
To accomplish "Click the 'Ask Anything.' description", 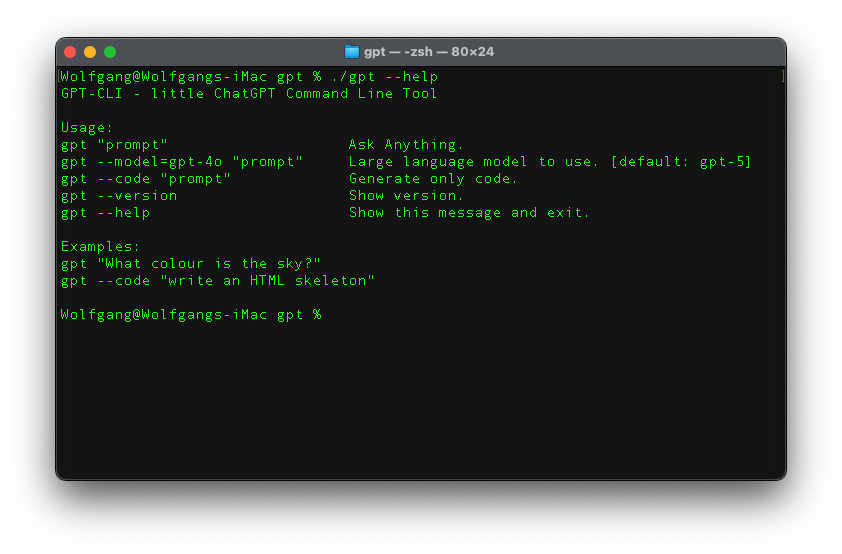I will (x=406, y=145).
